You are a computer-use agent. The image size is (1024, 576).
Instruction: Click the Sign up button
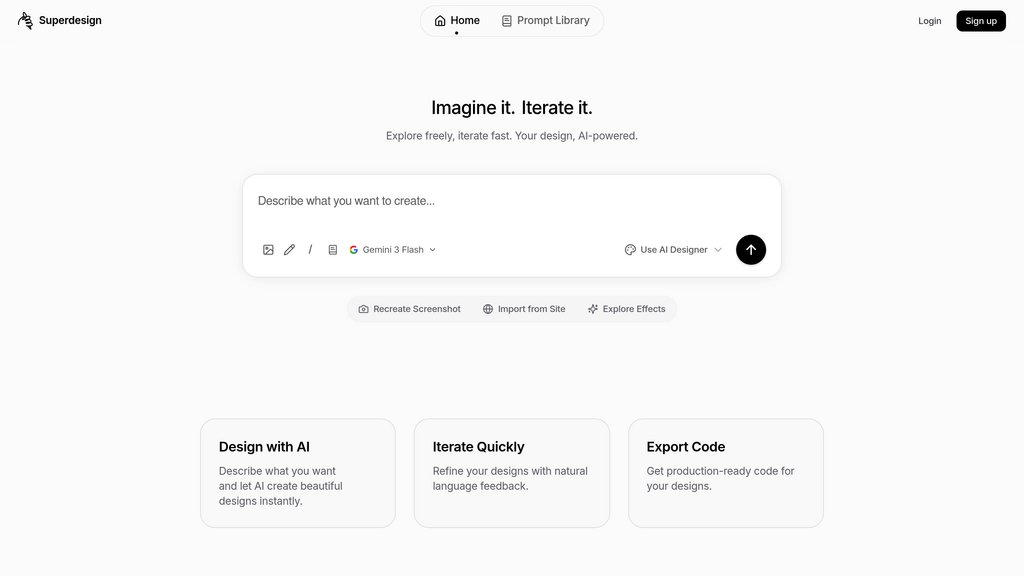point(980,20)
